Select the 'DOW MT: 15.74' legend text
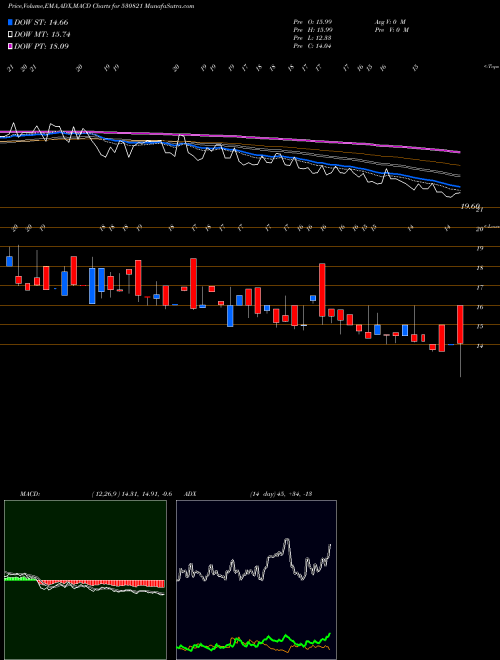The height and width of the screenshot is (660, 500). pyautogui.click(x=42, y=35)
